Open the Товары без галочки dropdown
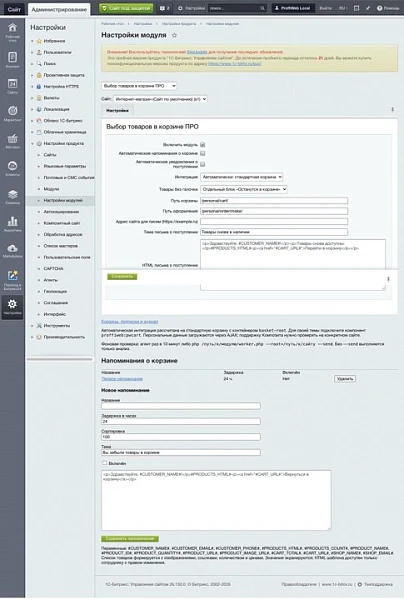The image size is (404, 600). coord(244,189)
